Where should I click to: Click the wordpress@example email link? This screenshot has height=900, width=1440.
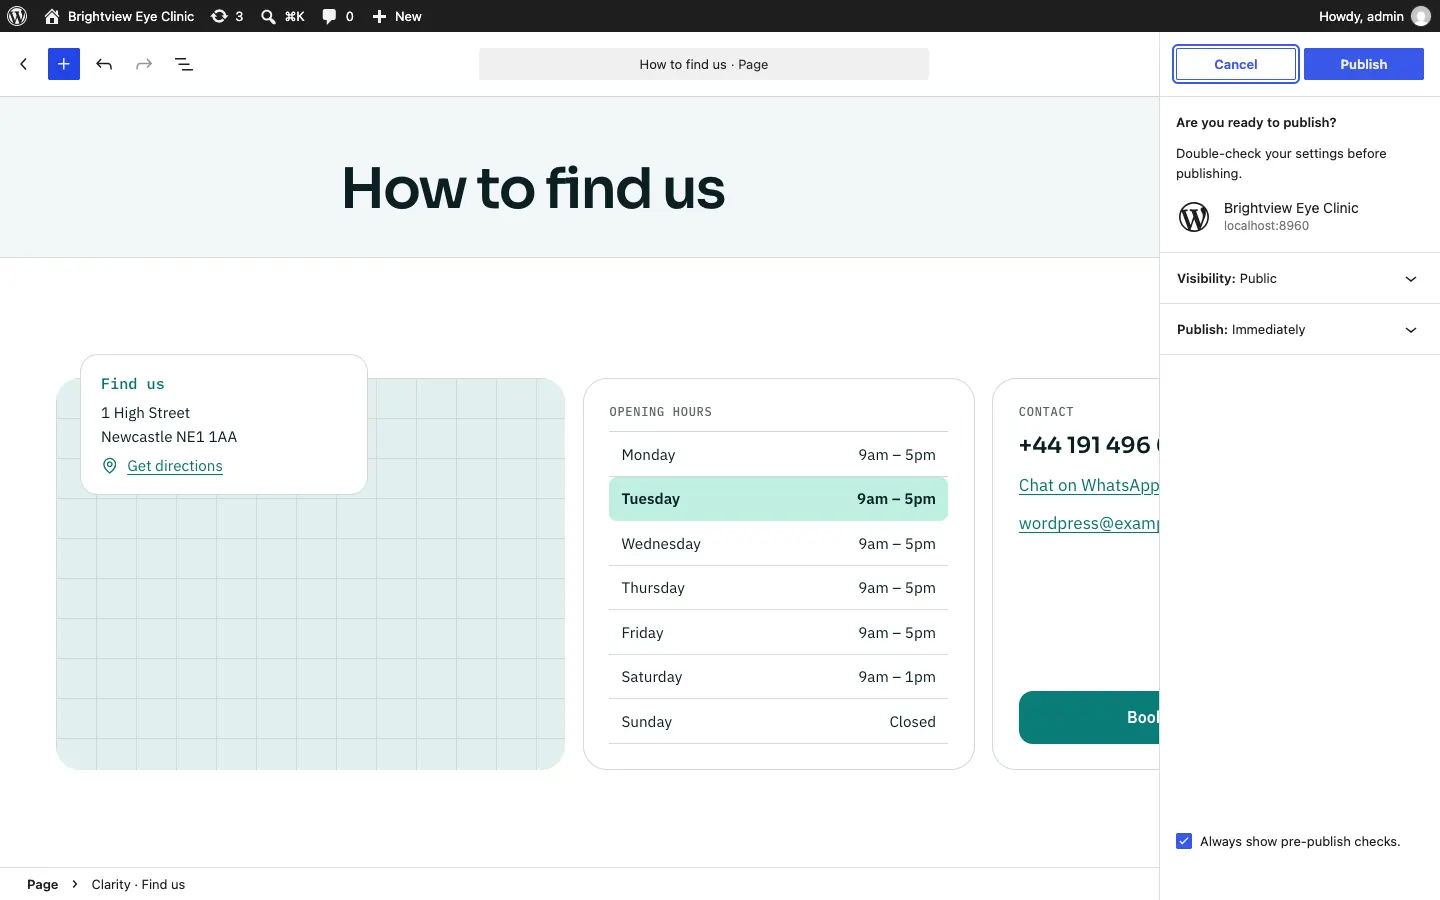1089,523
